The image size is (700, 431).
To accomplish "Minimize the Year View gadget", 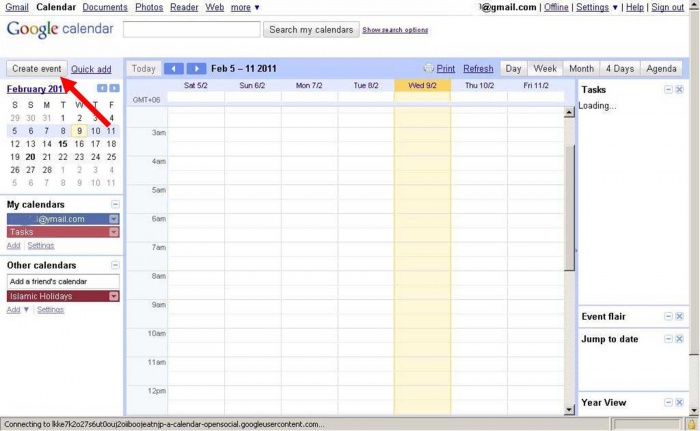I will pos(668,402).
